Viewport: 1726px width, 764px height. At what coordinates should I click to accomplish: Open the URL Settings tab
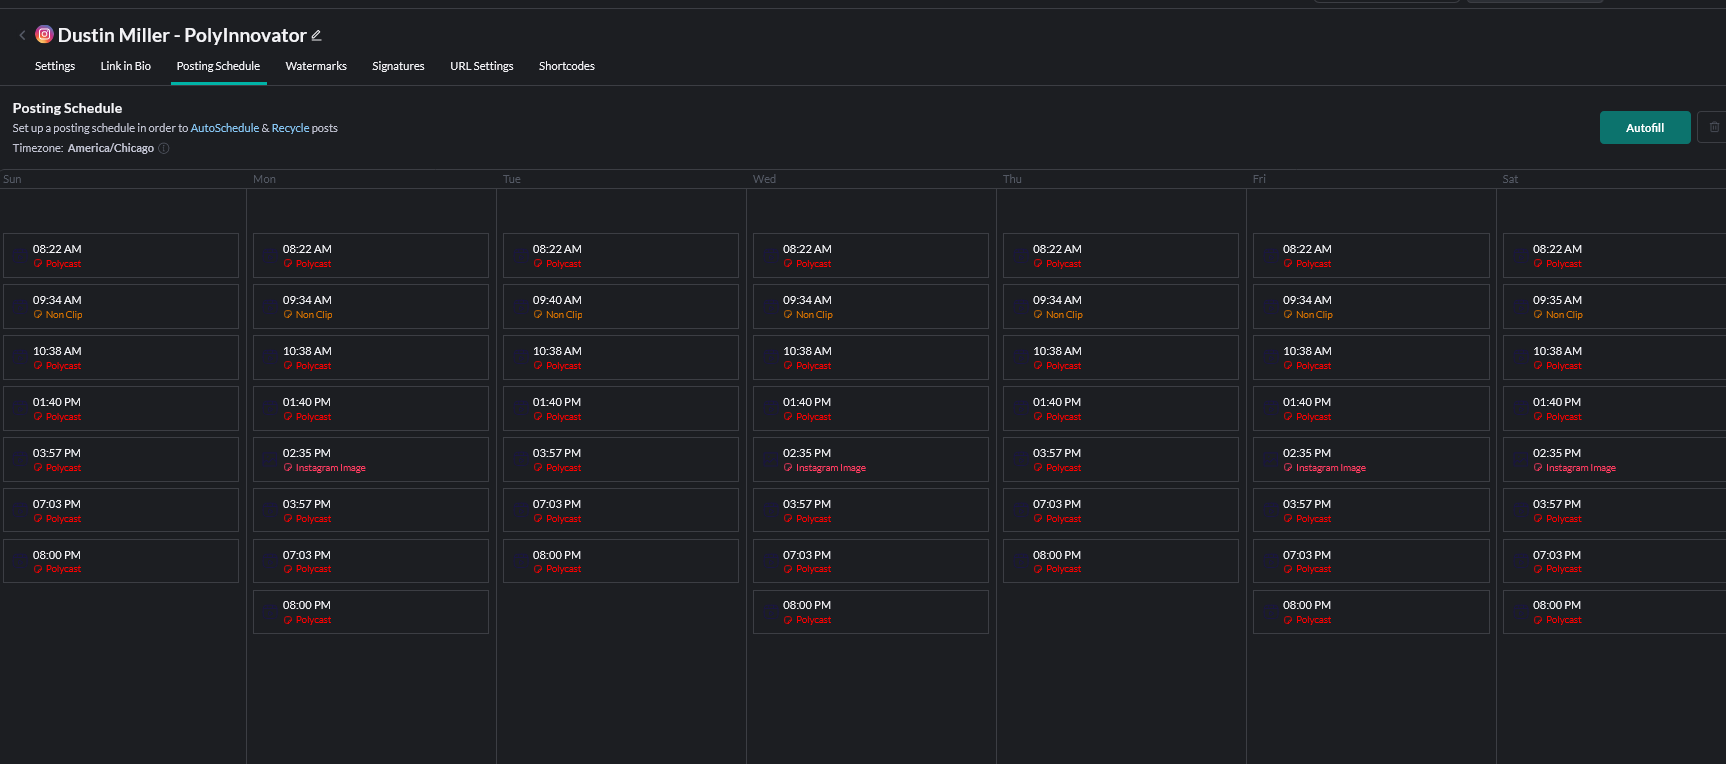click(x=481, y=66)
